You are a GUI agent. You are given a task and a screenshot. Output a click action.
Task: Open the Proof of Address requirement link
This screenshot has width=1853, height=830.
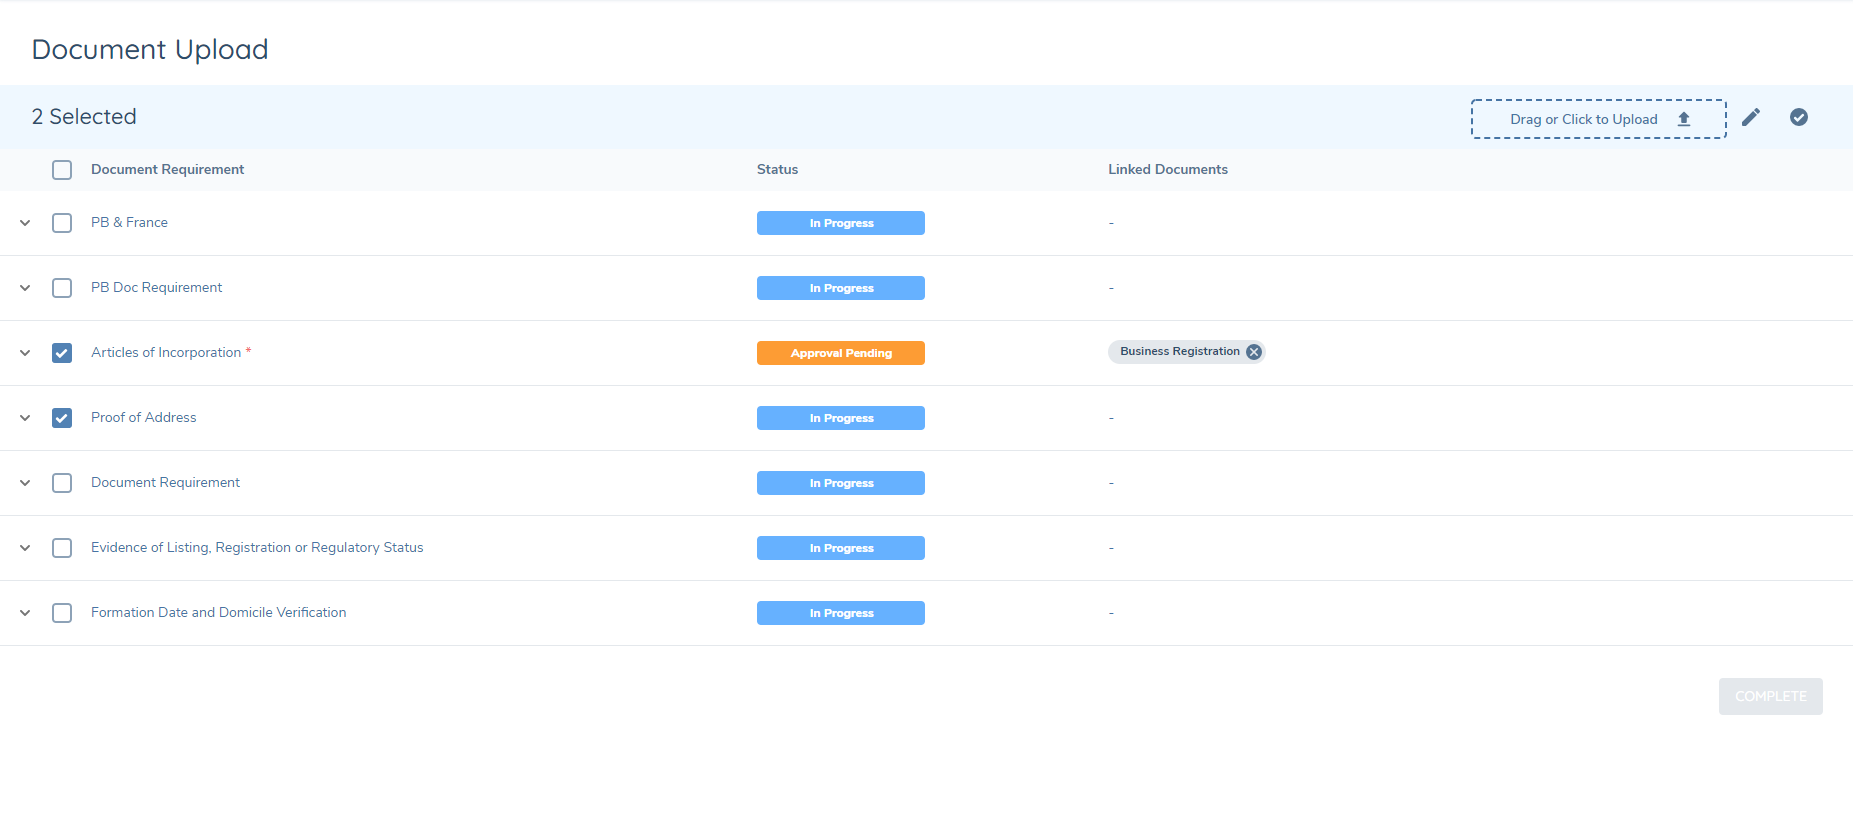(x=143, y=418)
